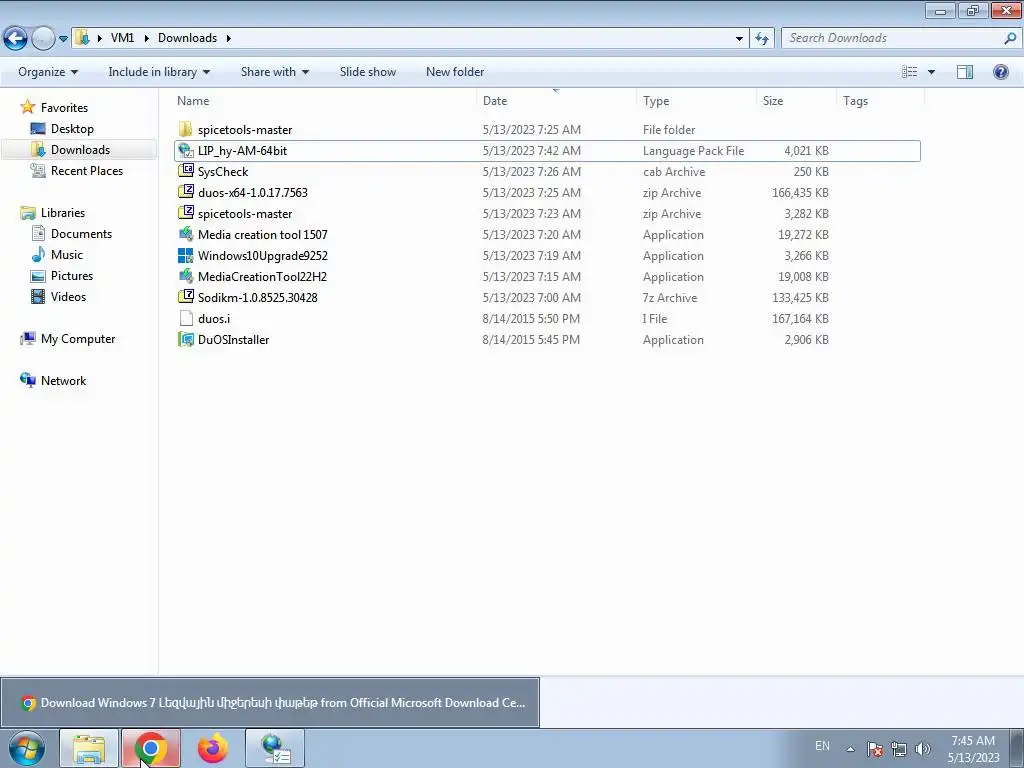Image resolution: width=1024 pixels, height=768 pixels.
Task: Select the MediaCreationTool22H2 icon
Action: [186, 276]
